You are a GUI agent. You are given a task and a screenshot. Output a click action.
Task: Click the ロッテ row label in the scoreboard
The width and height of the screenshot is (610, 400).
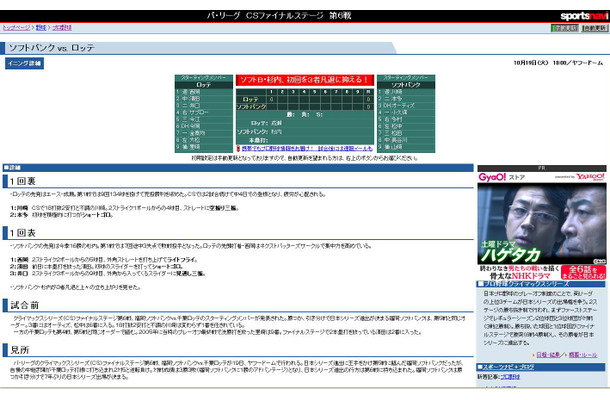click(251, 100)
